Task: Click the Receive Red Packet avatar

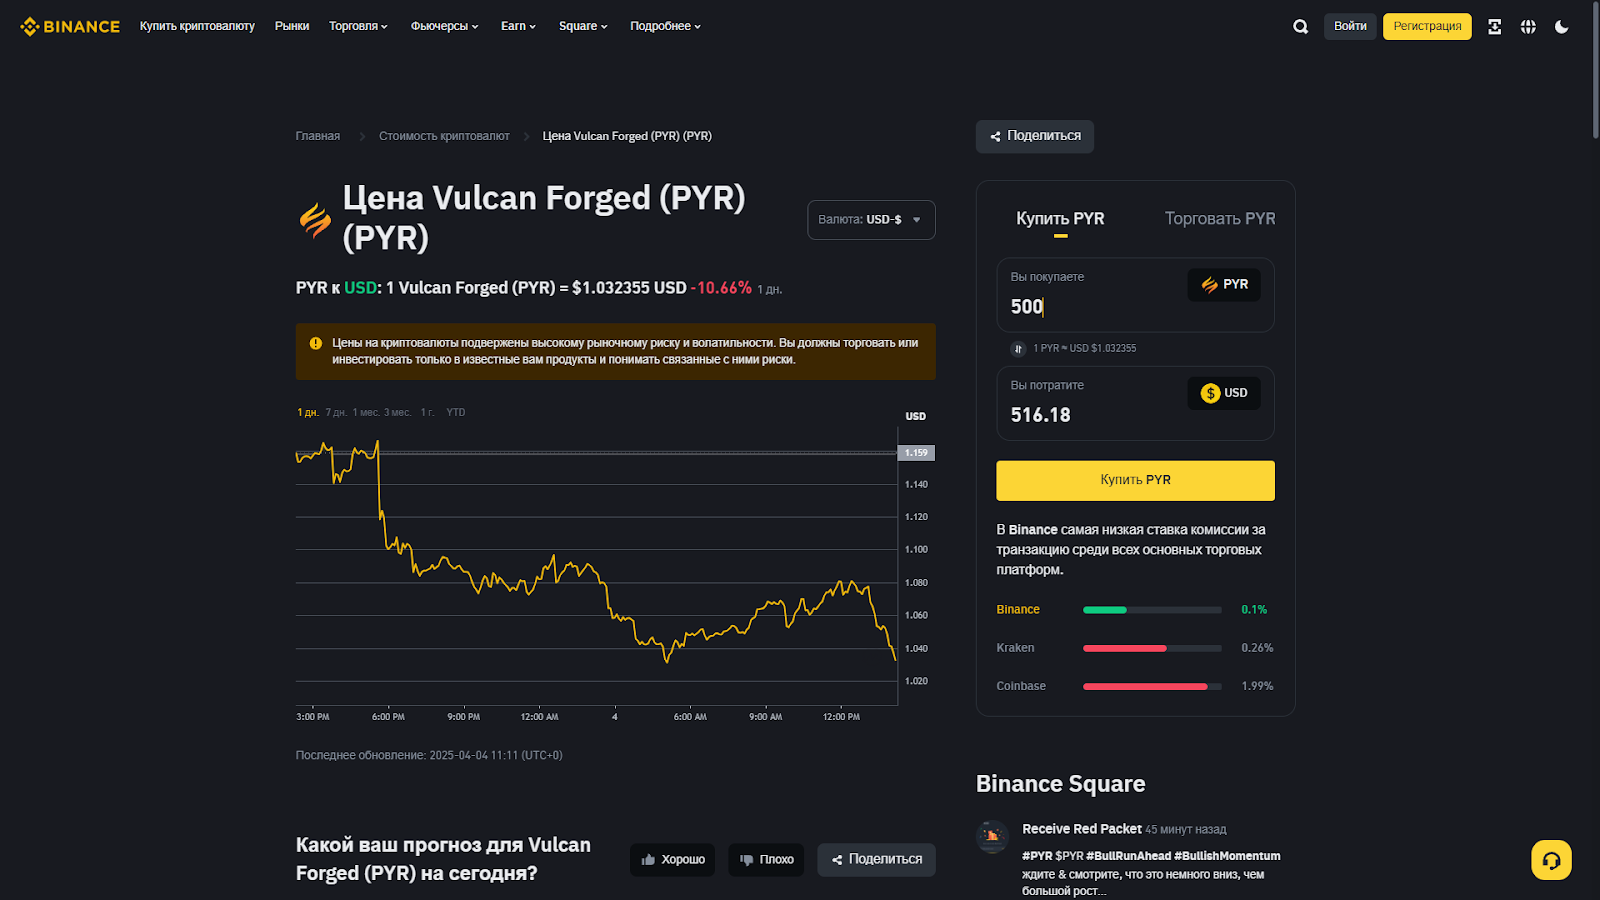Action: coord(992,836)
